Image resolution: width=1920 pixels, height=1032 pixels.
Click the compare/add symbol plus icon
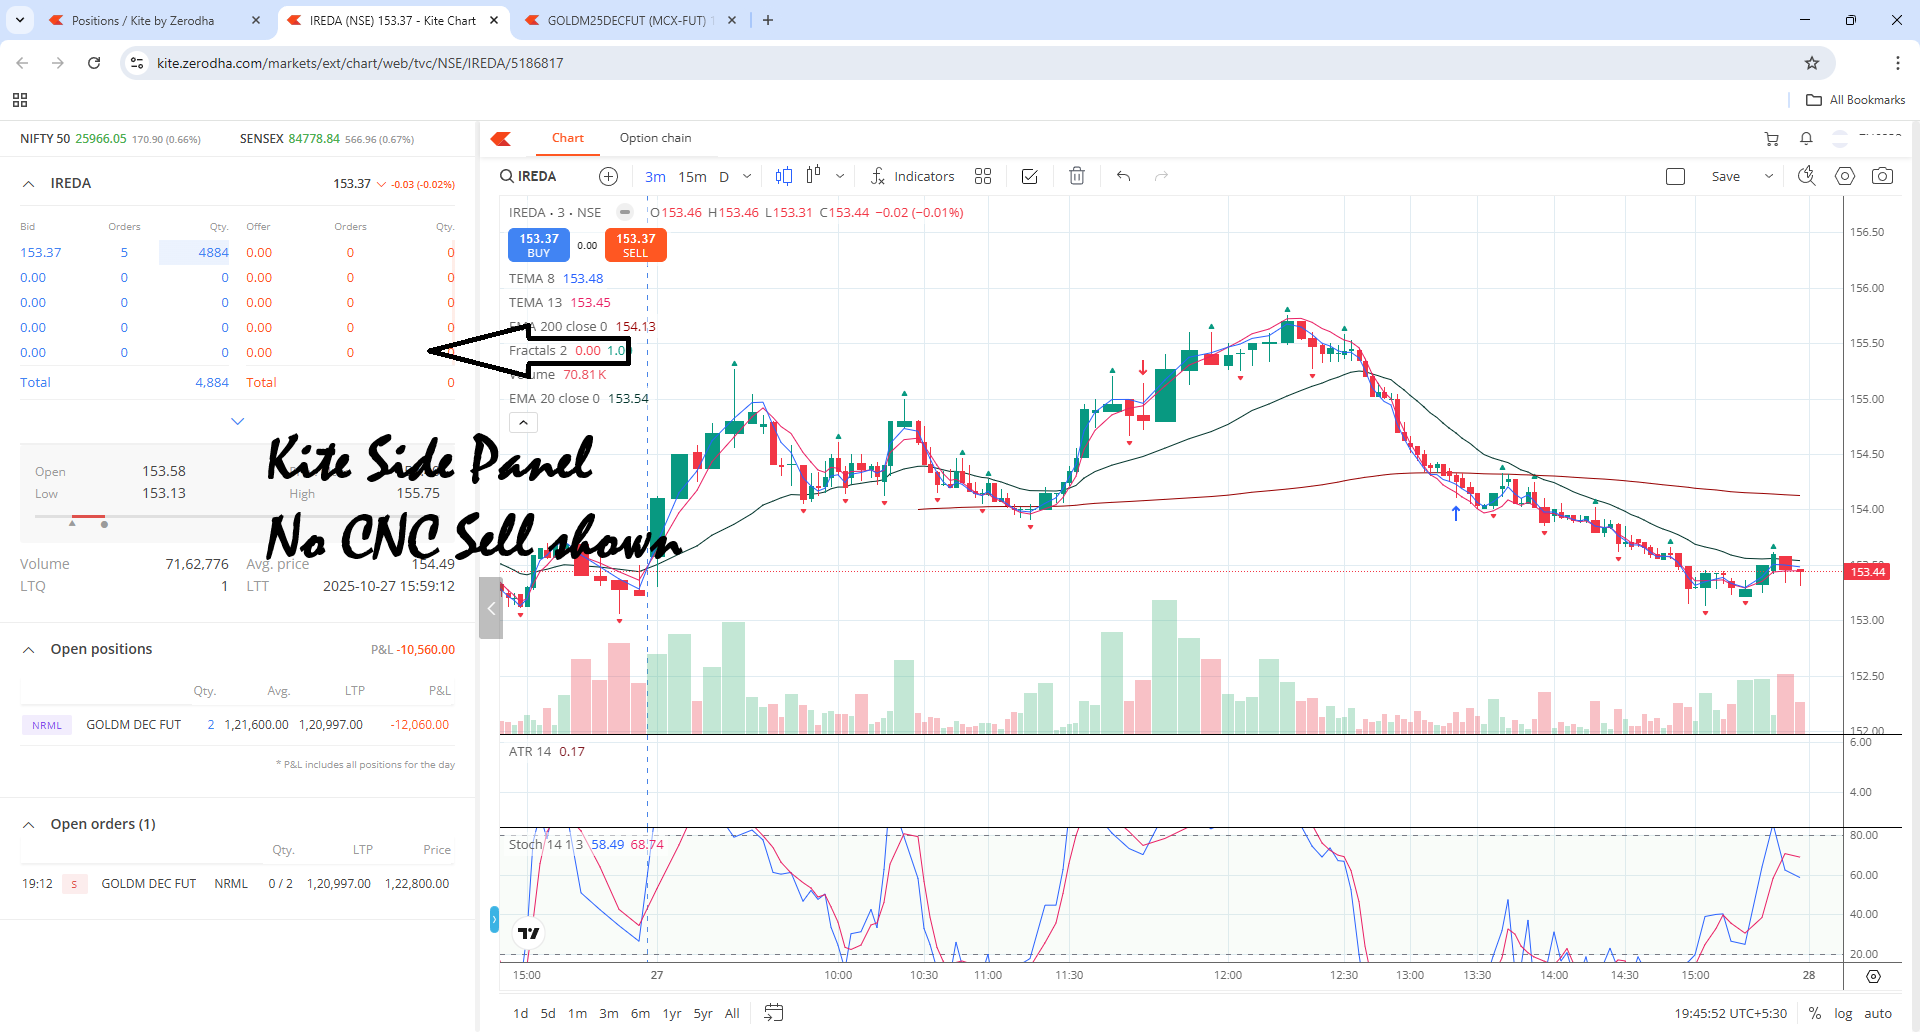coord(608,177)
